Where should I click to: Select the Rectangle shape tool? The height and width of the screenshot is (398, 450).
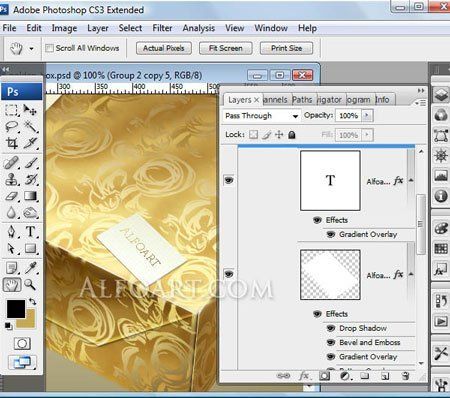(30, 249)
